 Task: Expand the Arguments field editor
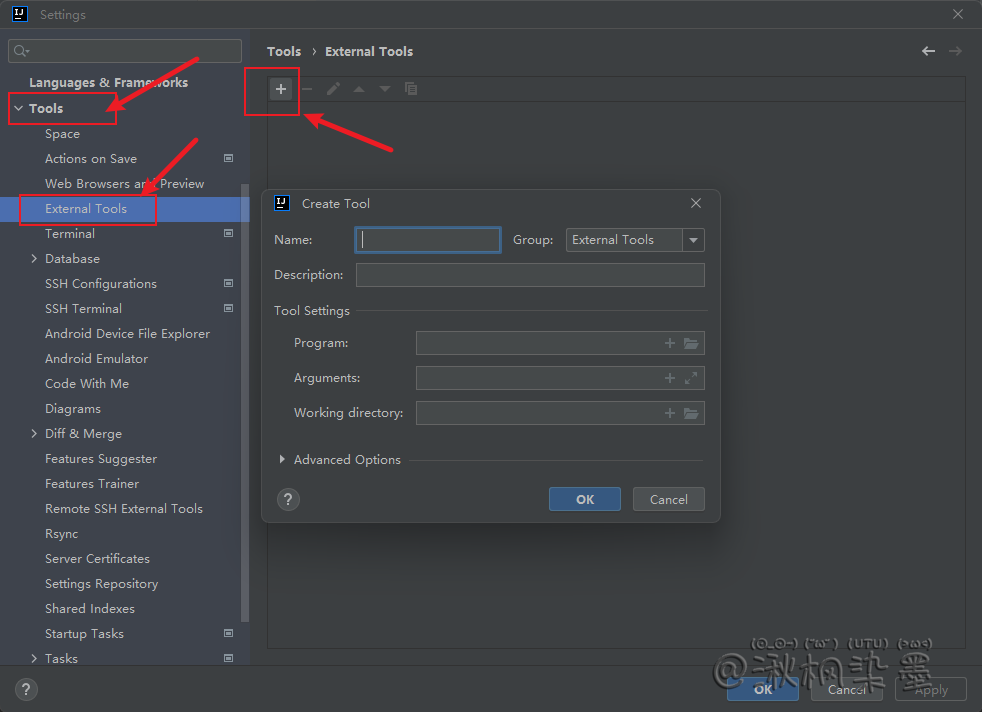click(x=691, y=379)
